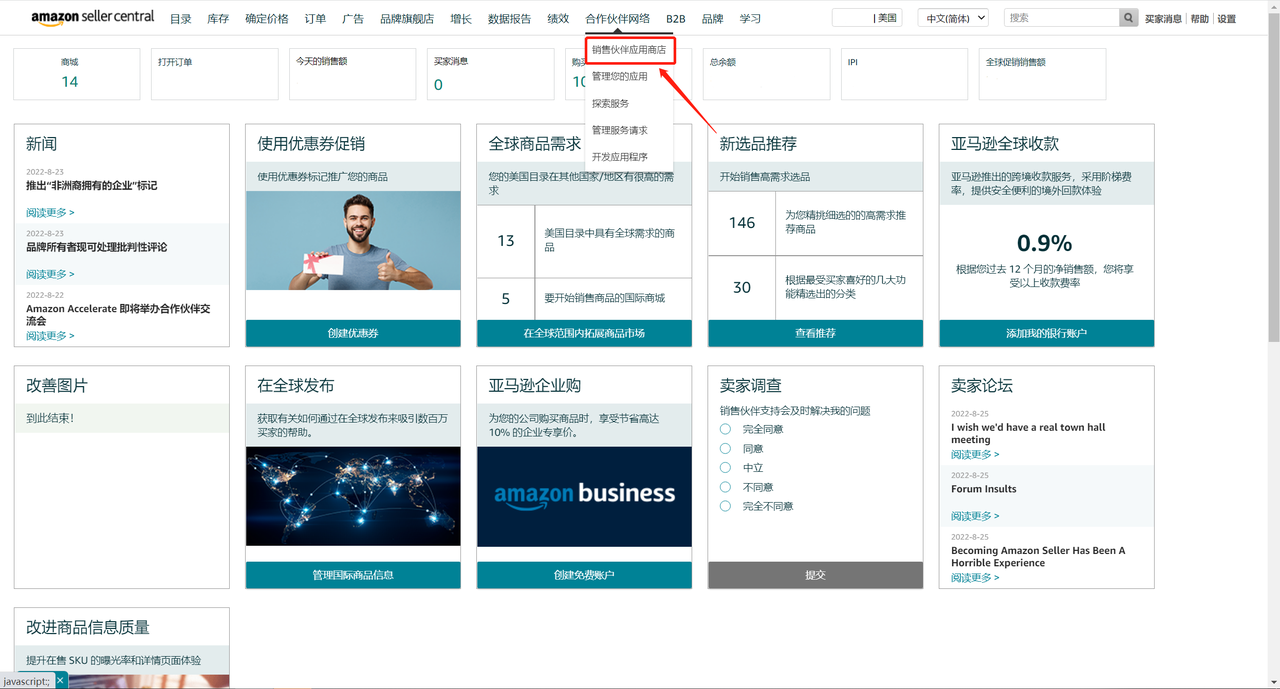
Task: Click the 买家消息 link beside 帮助
Action: coord(1163,19)
